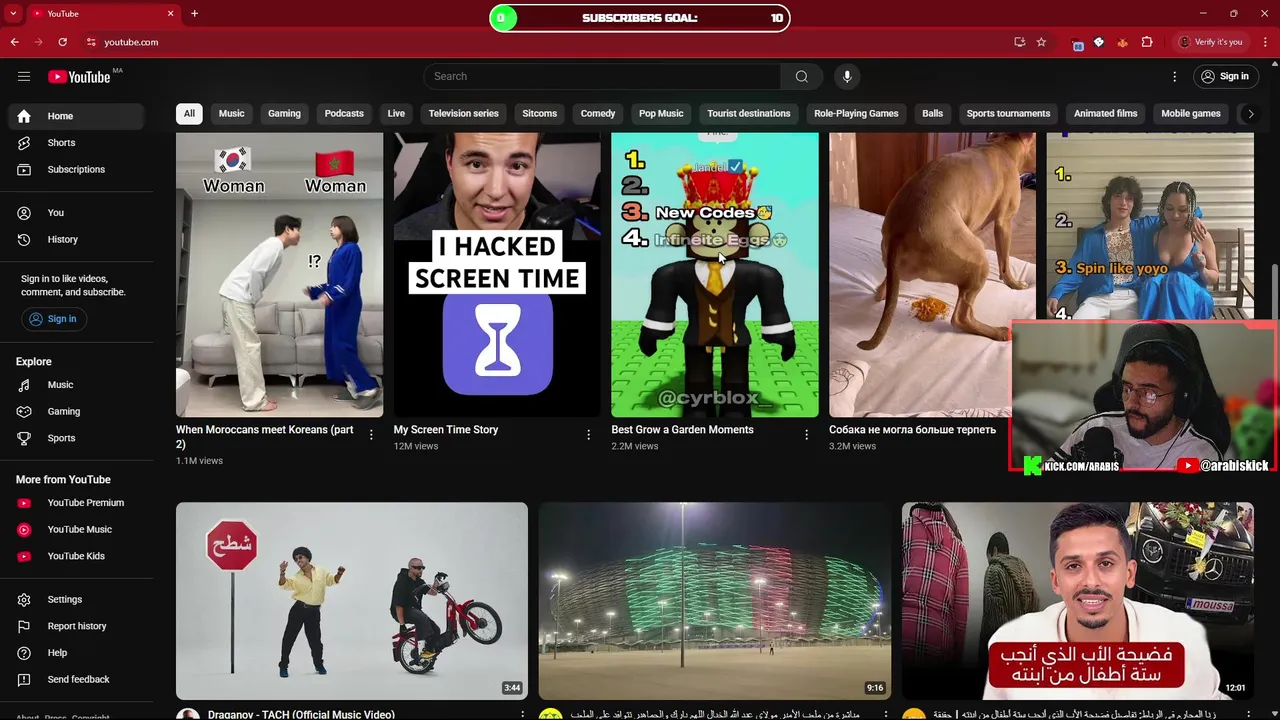Select the Role-Playing Games chip
1280x720 pixels.
click(x=856, y=113)
